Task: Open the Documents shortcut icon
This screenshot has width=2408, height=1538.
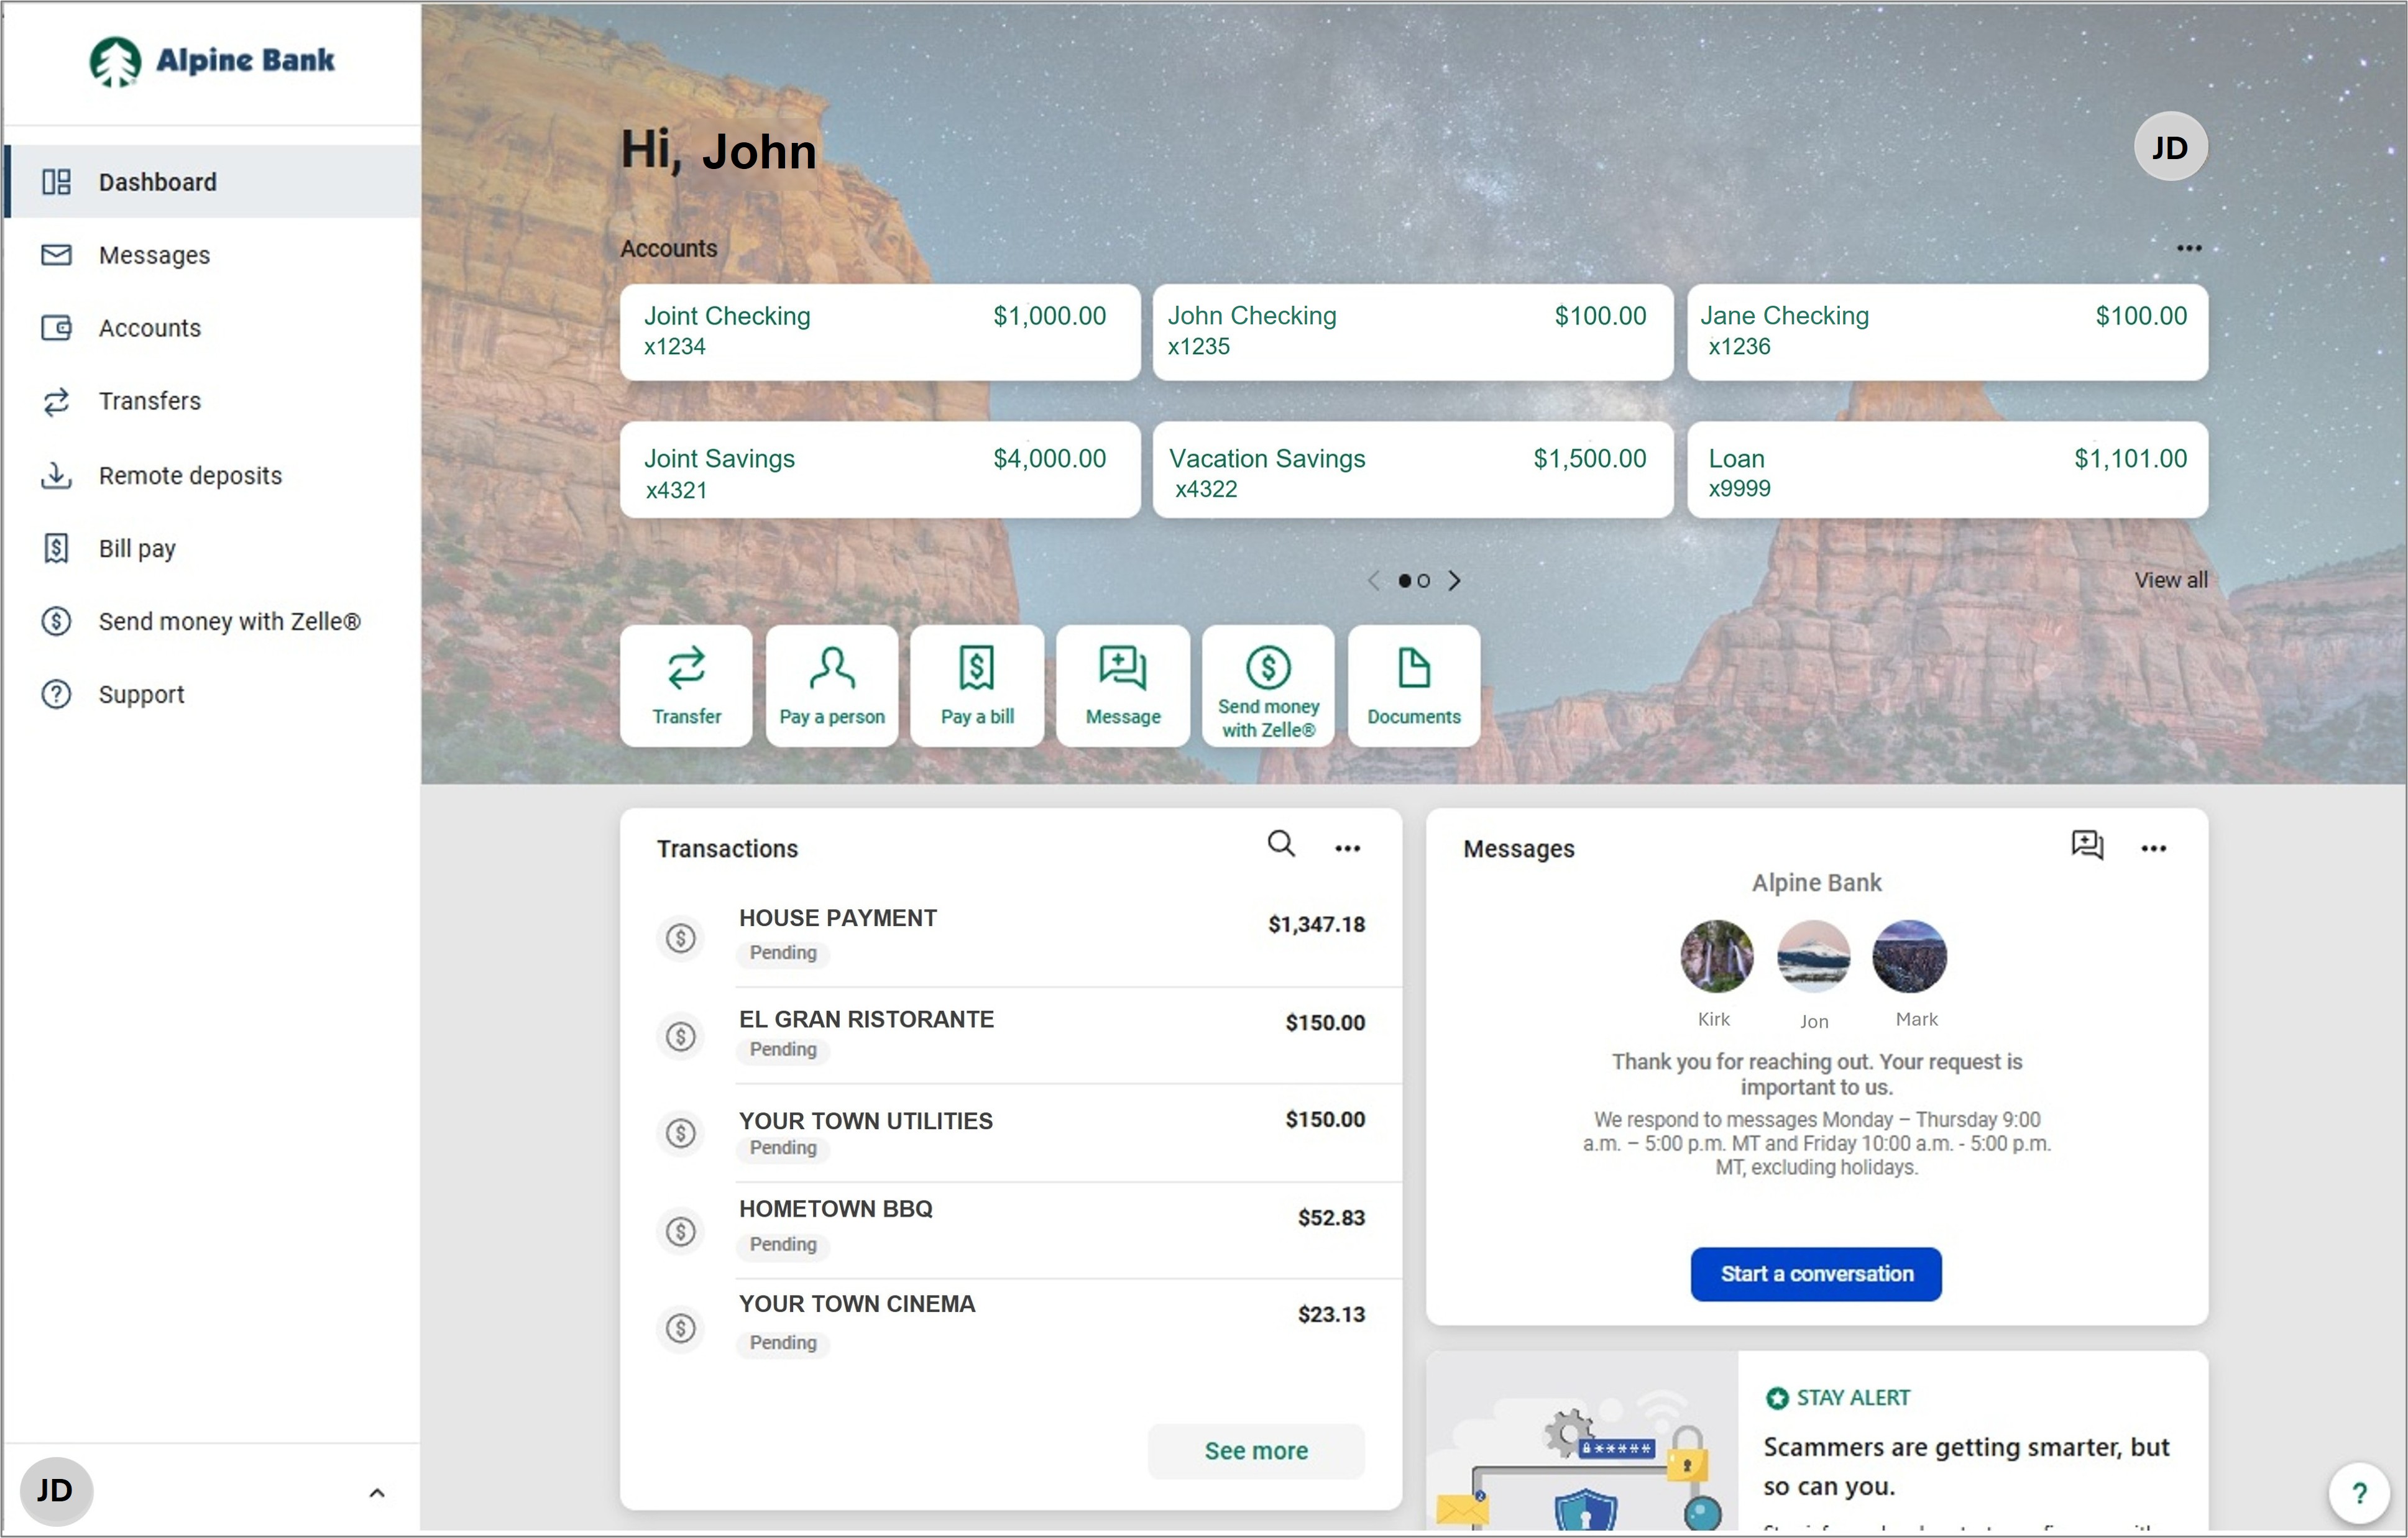Action: click(1413, 684)
